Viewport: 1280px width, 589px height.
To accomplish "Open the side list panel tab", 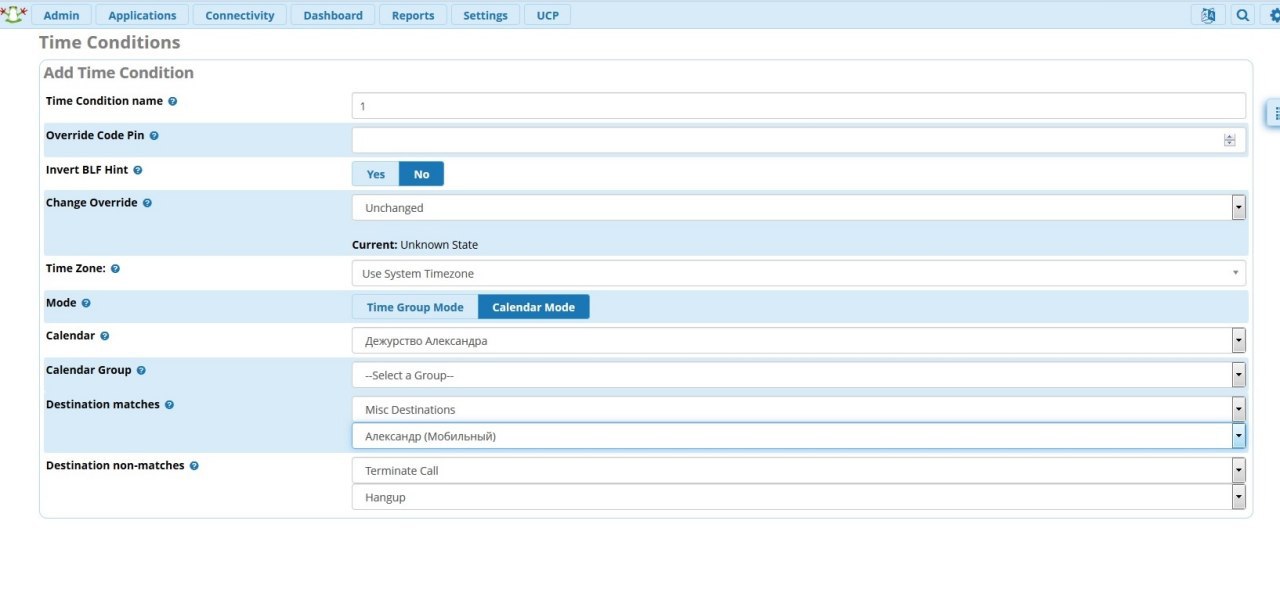I will tap(1275, 113).
